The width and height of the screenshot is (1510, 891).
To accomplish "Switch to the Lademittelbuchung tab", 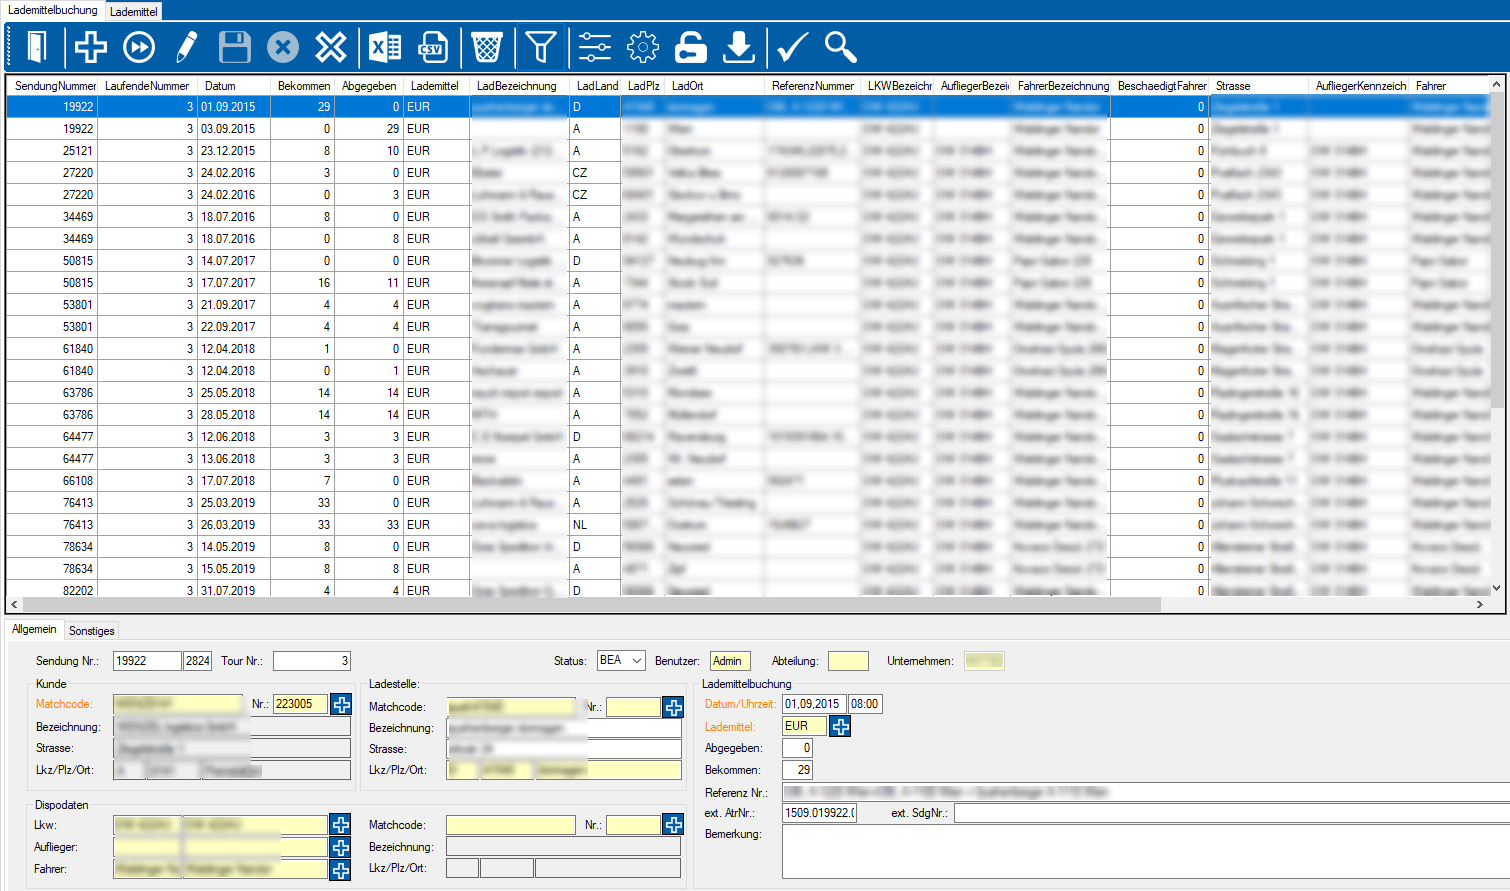I will point(53,10).
